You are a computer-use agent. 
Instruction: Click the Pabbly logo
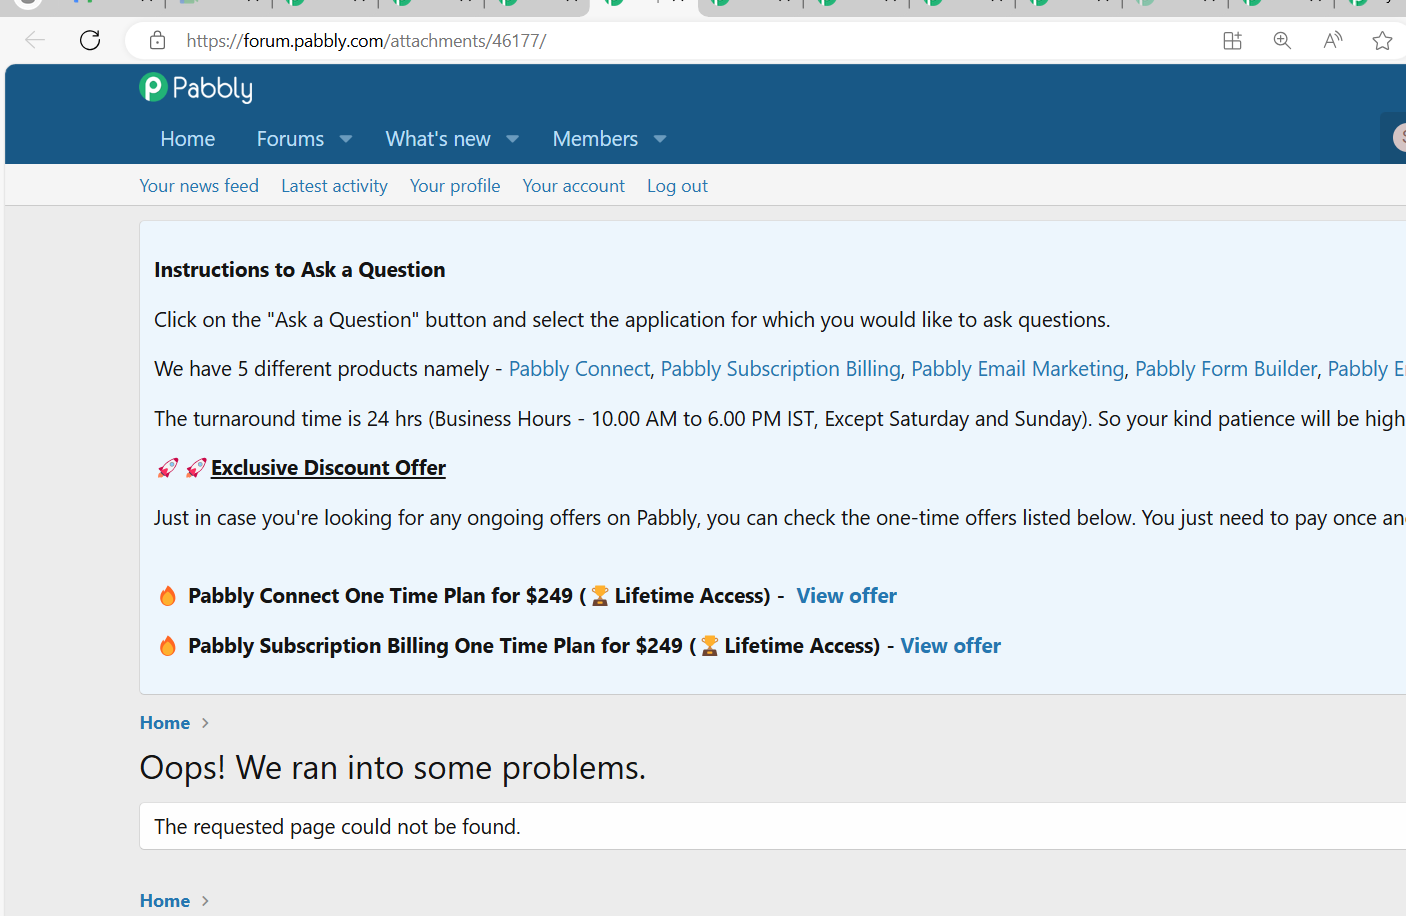point(196,88)
